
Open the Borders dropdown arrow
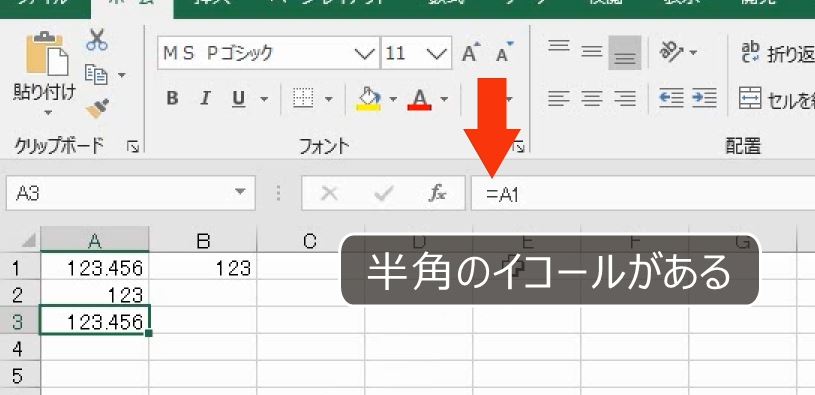(328, 99)
